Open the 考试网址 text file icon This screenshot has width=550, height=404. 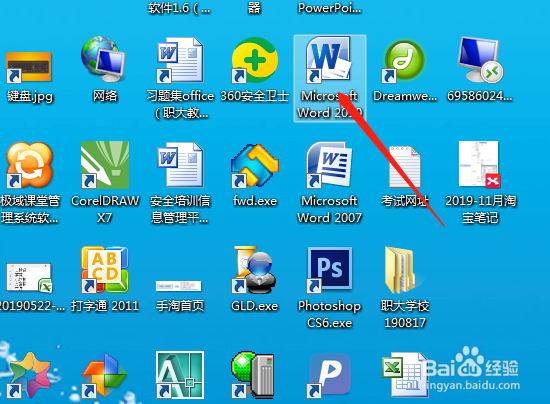click(405, 167)
